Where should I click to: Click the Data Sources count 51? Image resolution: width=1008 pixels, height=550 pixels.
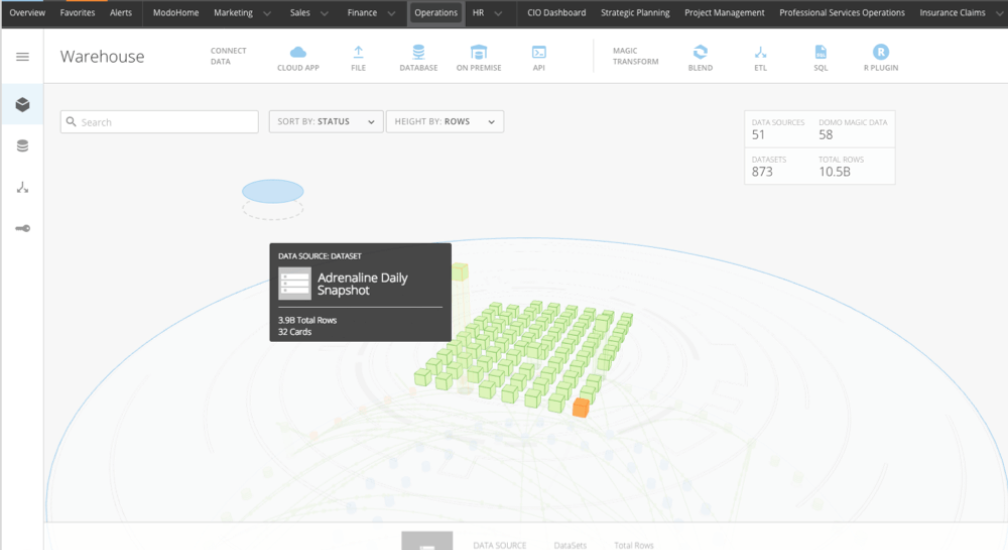pos(759,135)
